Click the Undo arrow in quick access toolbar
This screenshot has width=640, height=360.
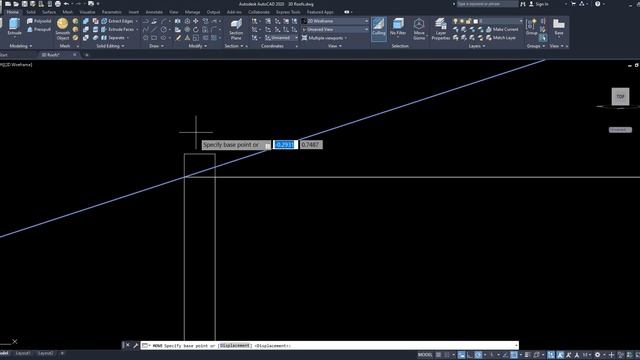pyautogui.click(x=66, y=4)
